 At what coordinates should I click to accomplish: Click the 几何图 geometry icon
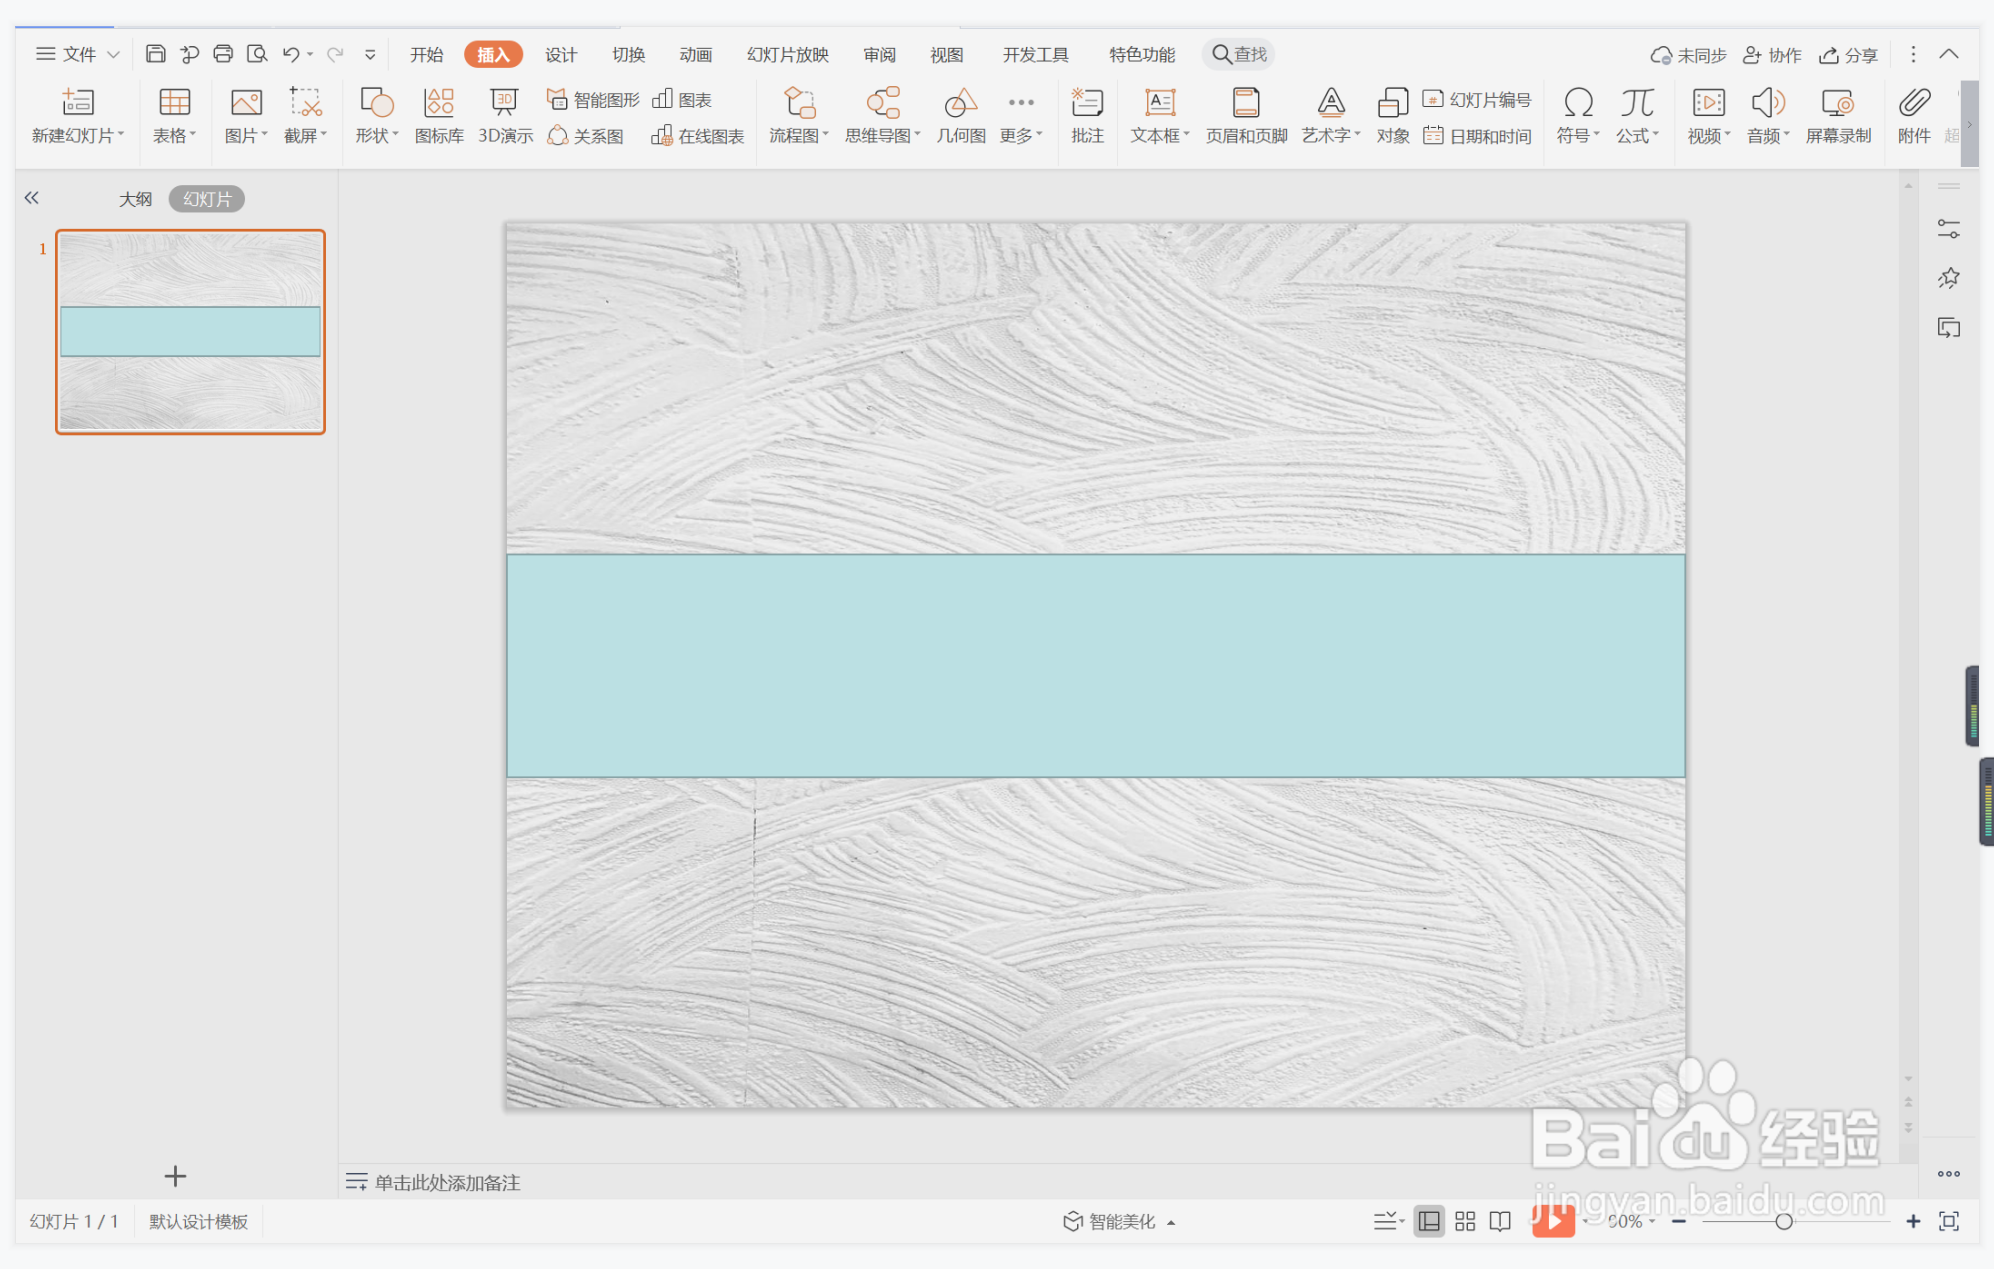(960, 116)
